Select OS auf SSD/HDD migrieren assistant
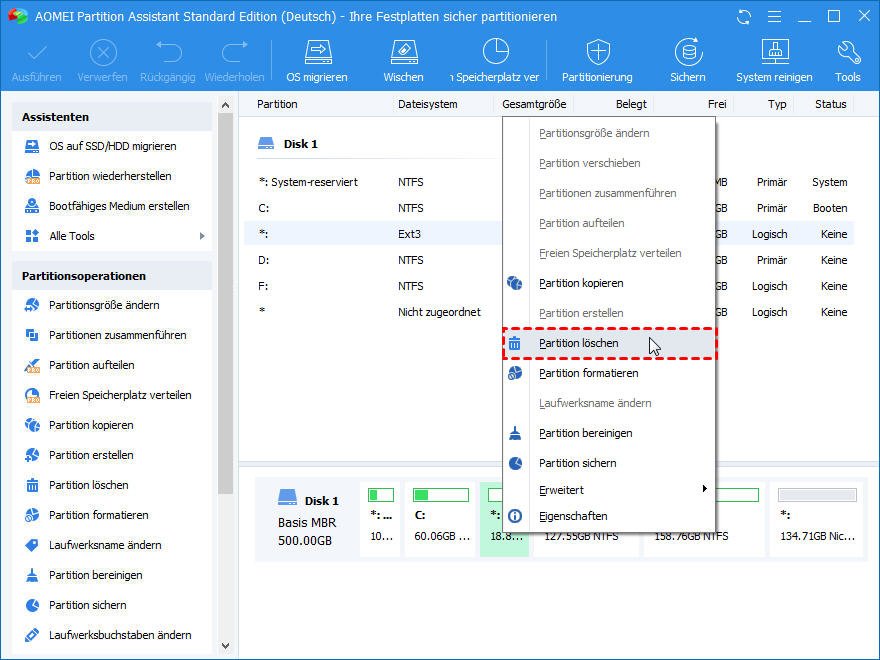 click(112, 146)
